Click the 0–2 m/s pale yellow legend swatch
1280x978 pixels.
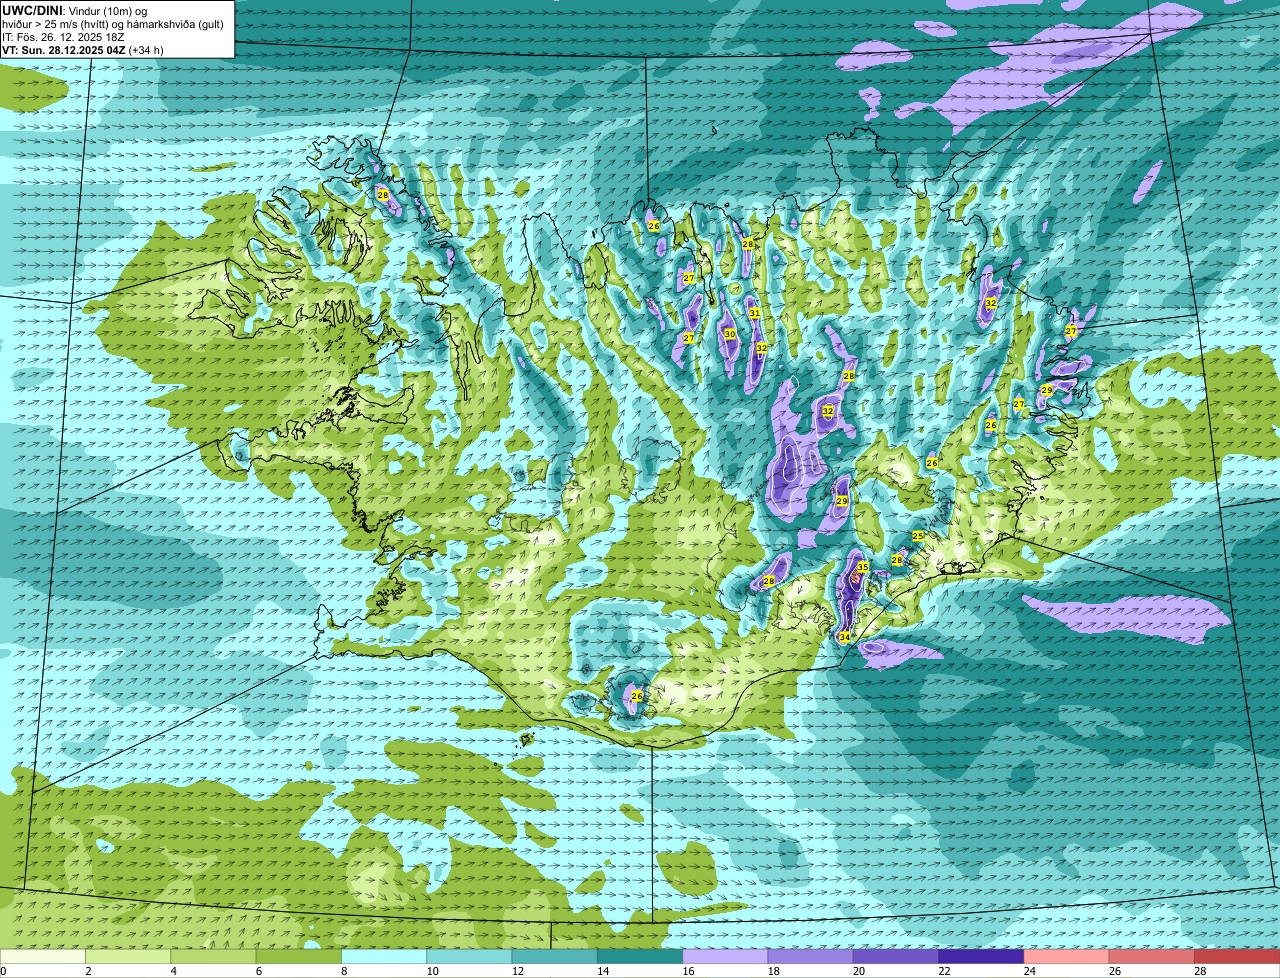[x=43, y=957]
